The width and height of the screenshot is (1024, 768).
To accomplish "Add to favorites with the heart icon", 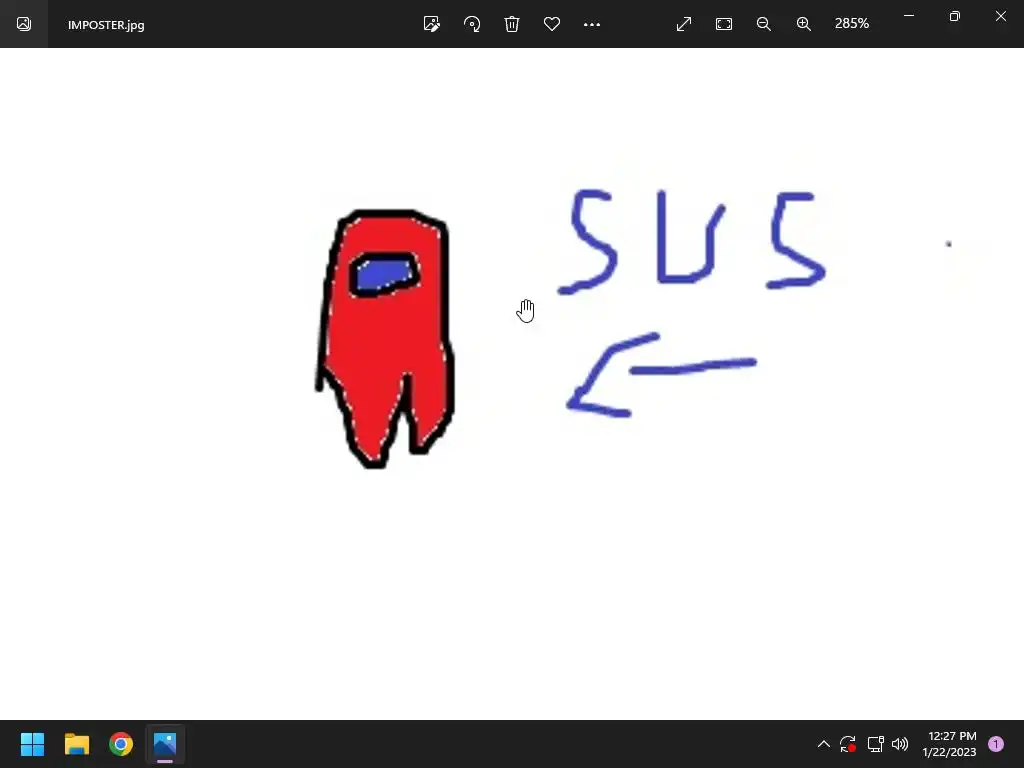I will (x=552, y=24).
